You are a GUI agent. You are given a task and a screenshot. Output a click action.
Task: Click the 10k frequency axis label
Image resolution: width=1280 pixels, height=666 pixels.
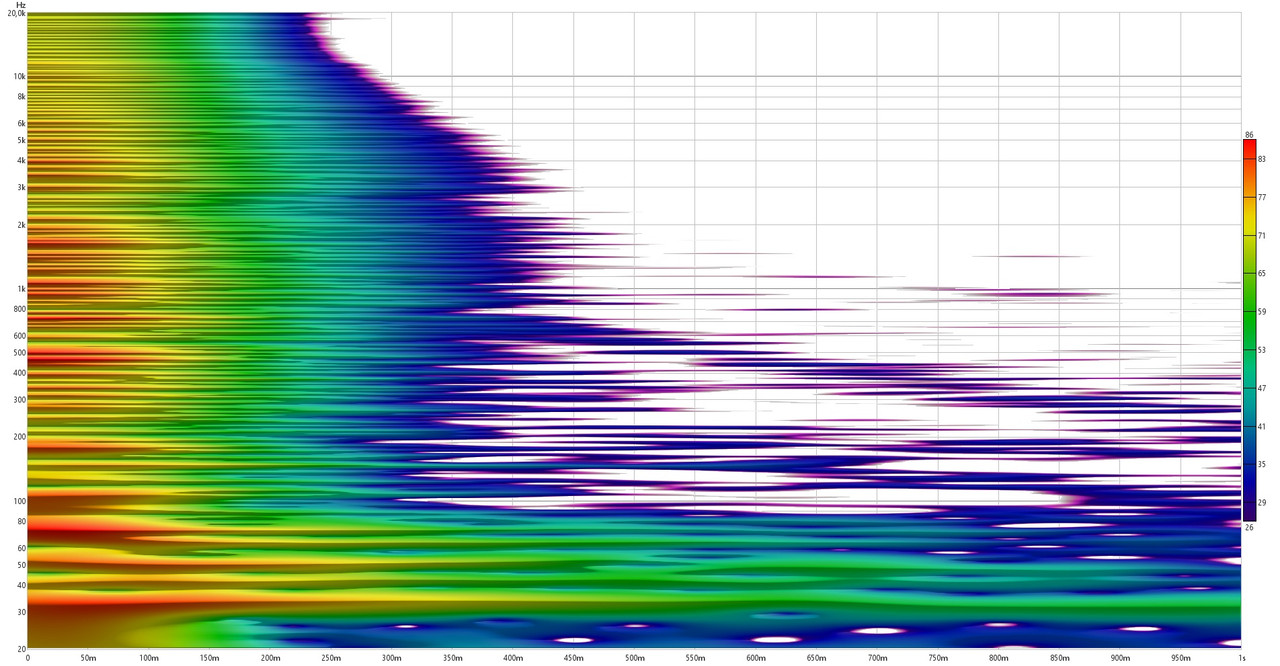(19, 76)
